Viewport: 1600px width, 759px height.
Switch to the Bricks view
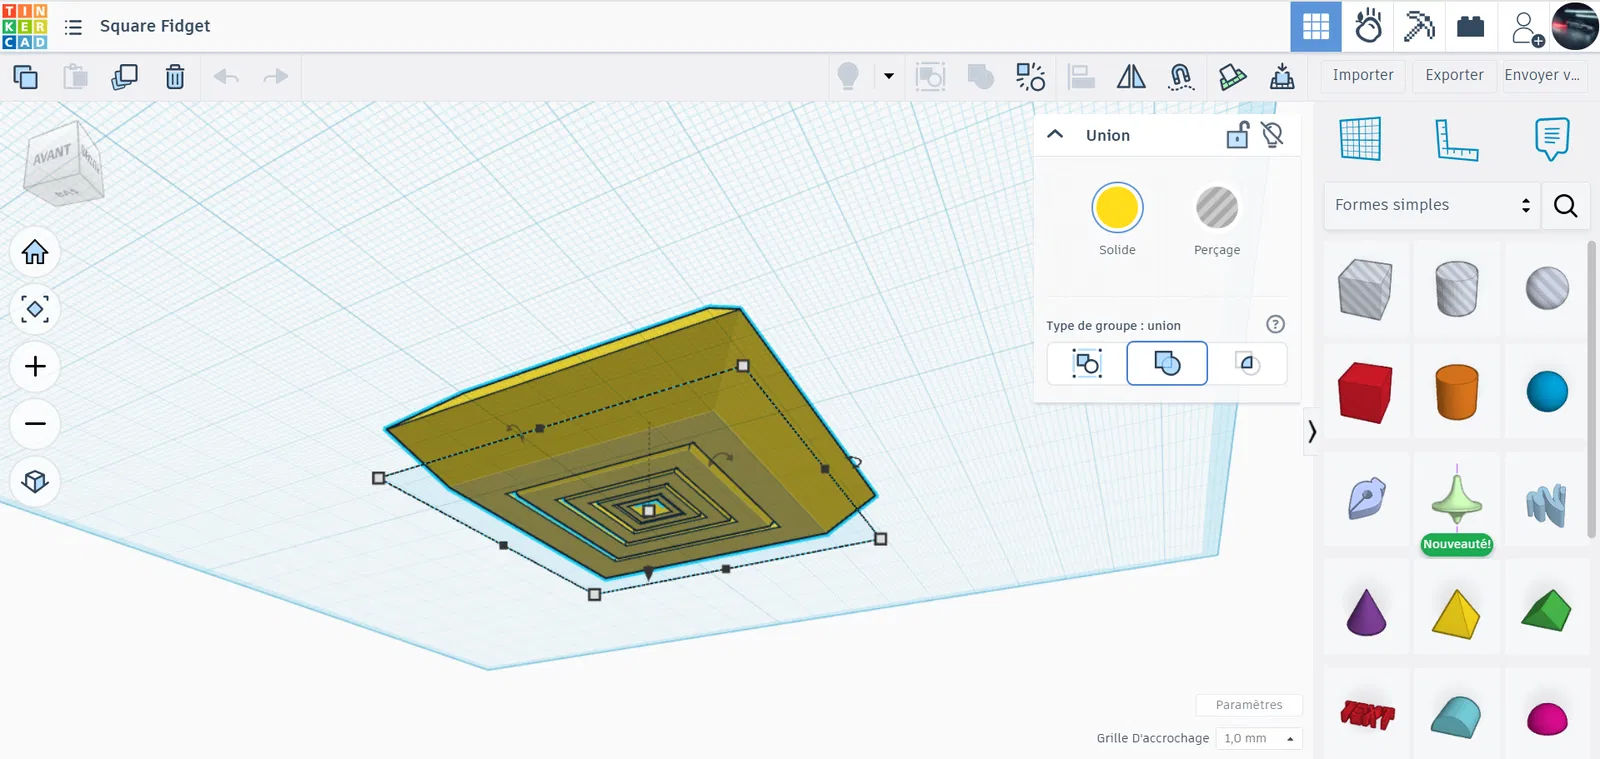point(1470,27)
